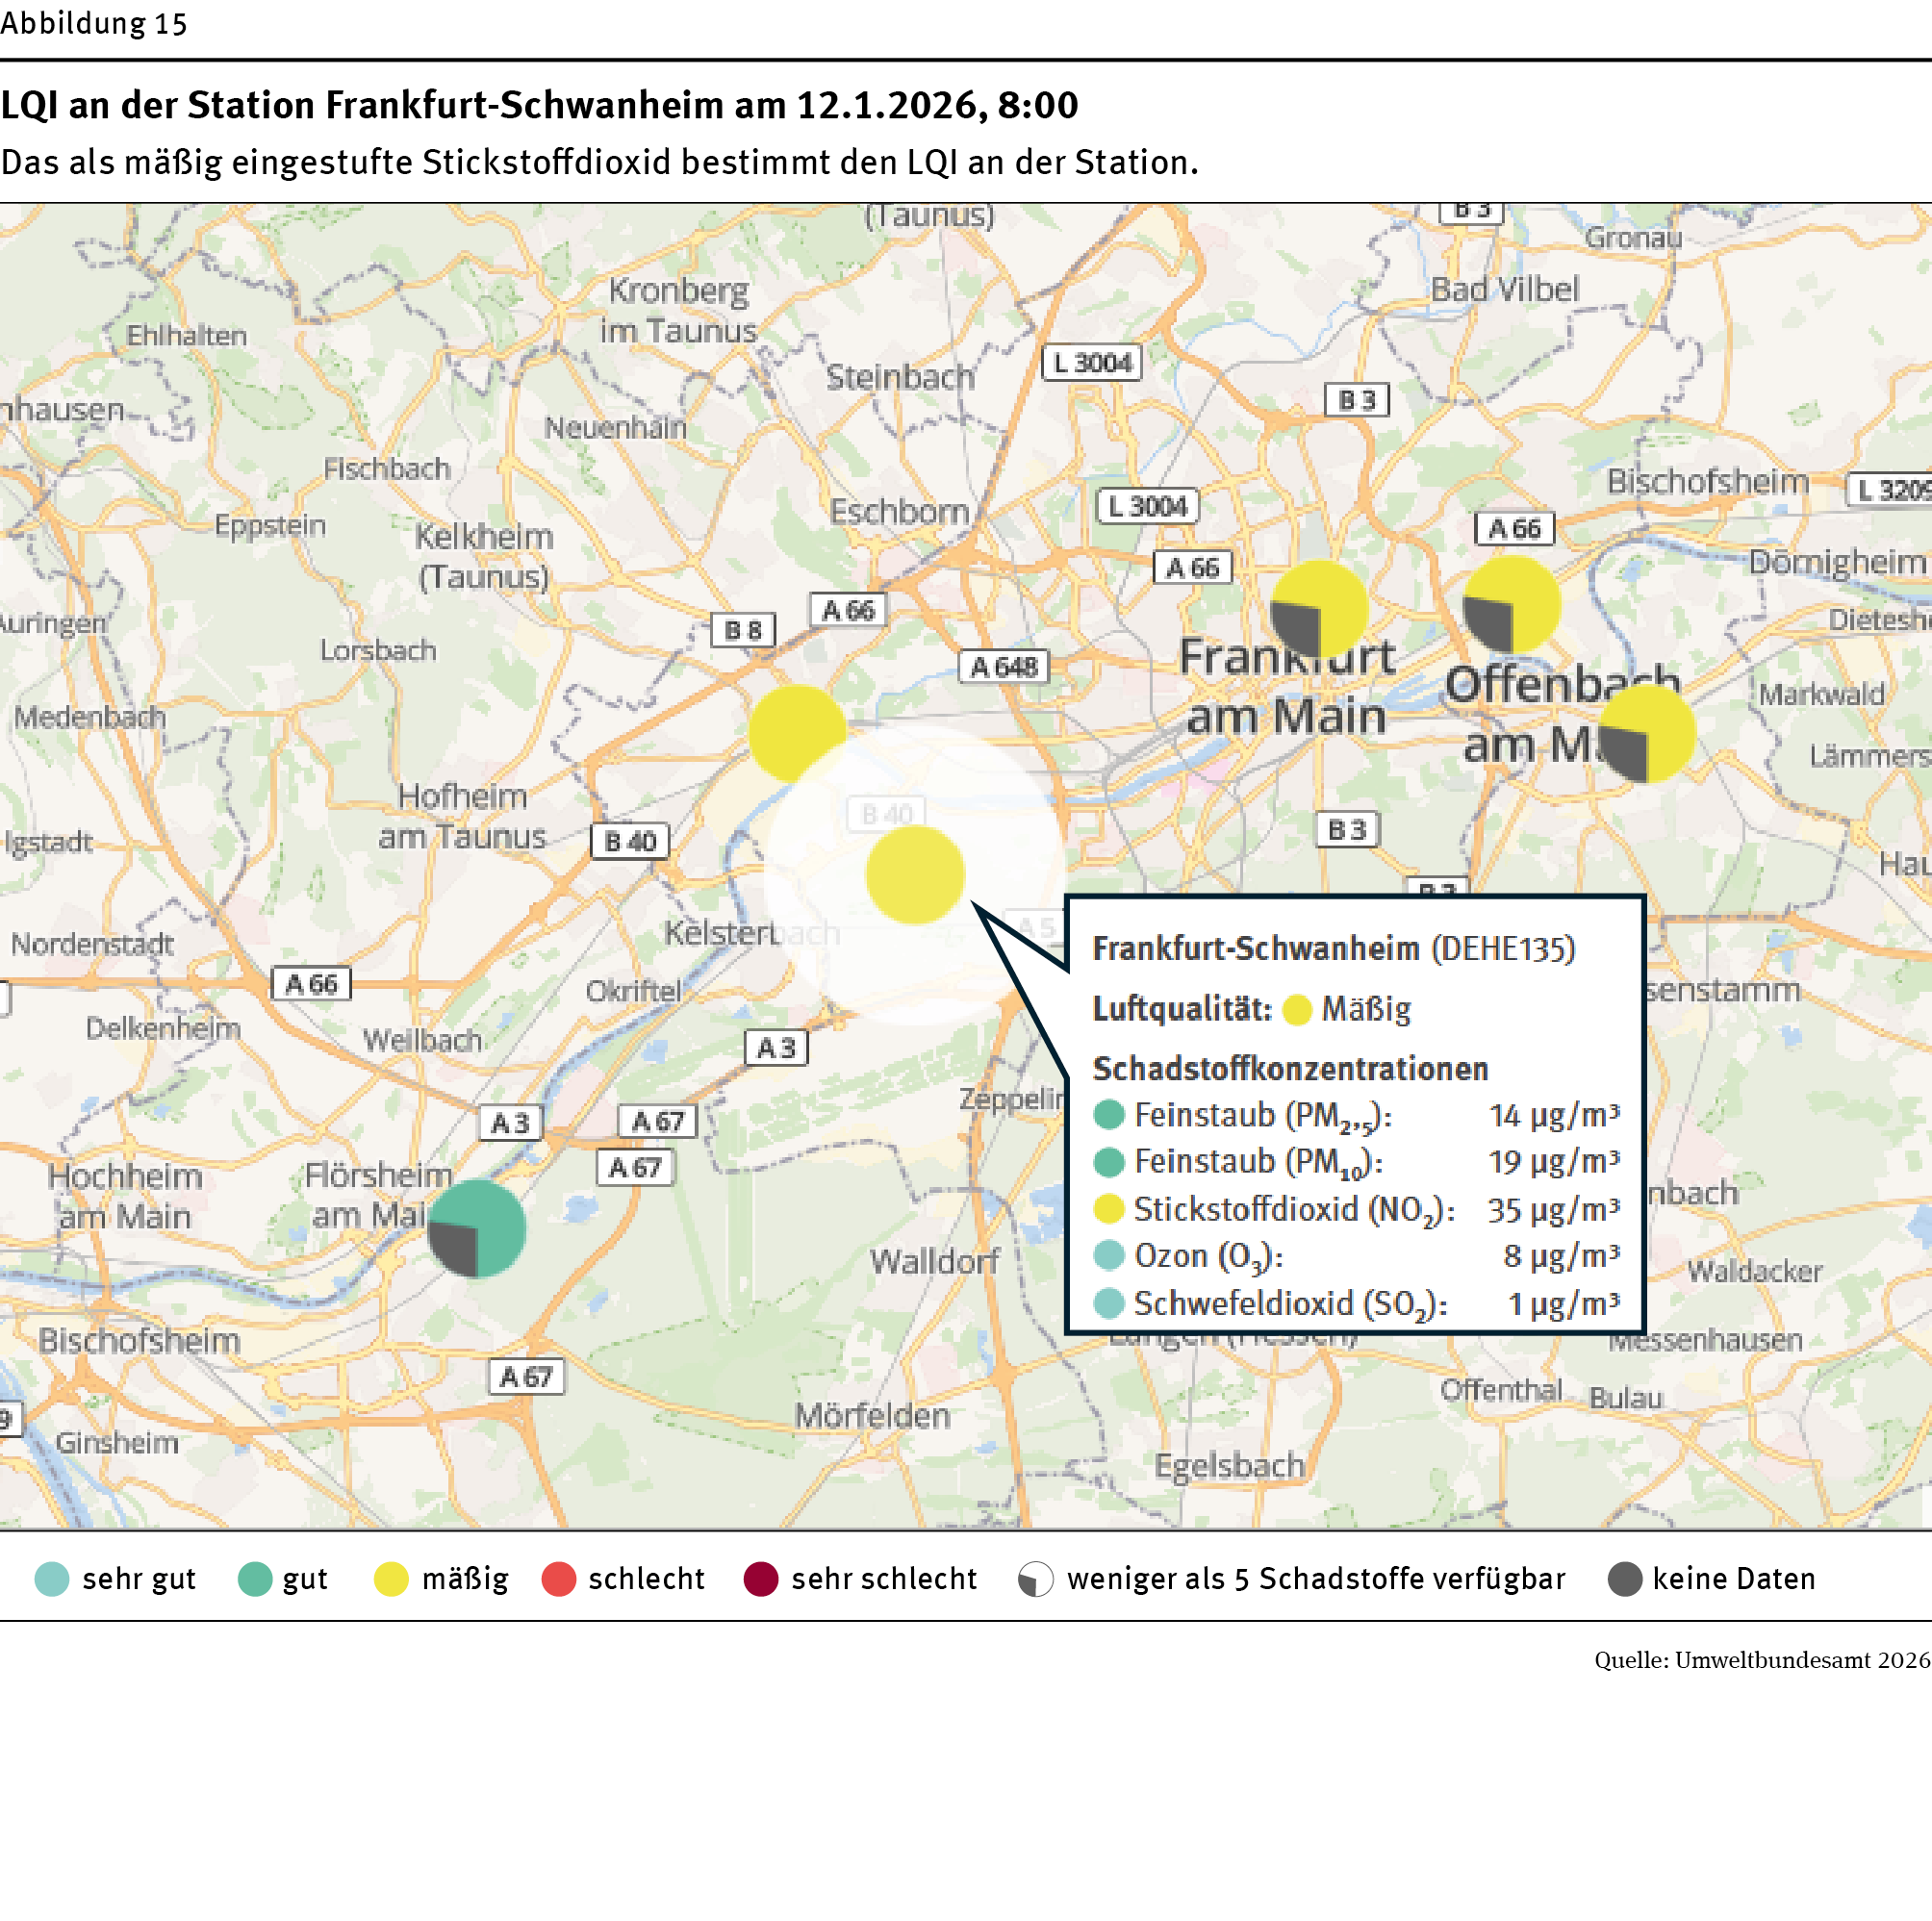
Task: Click the 'schlecht' red legend dot
Action: pyautogui.click(x=558, y=1579)
